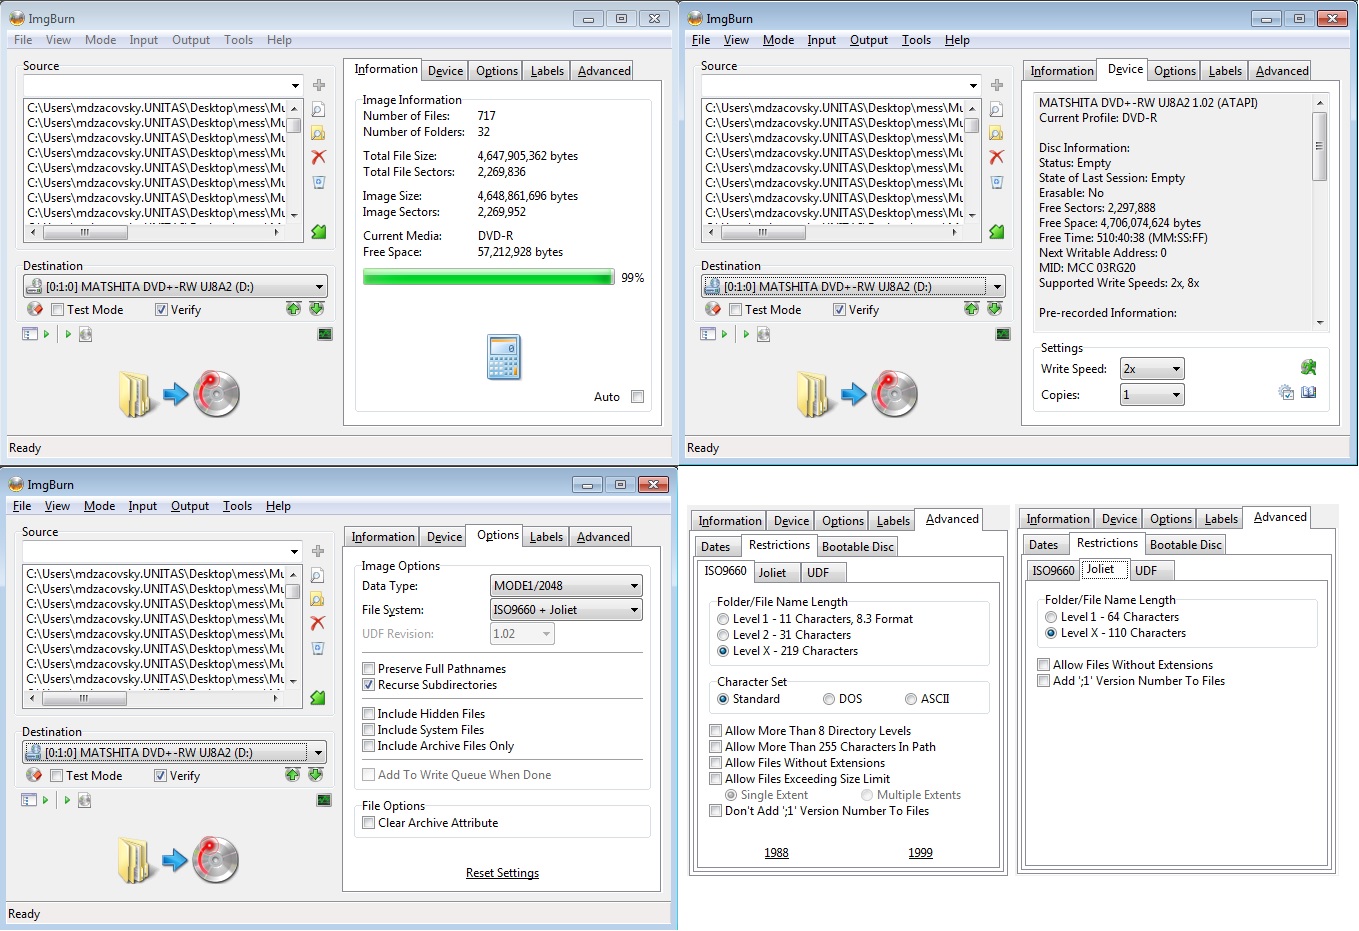The width and height of the screenshot is (1359, 931).
Task: Click the red X remove icon in Options-tab window
Action: pyautogui.click(x=318, y=623)
